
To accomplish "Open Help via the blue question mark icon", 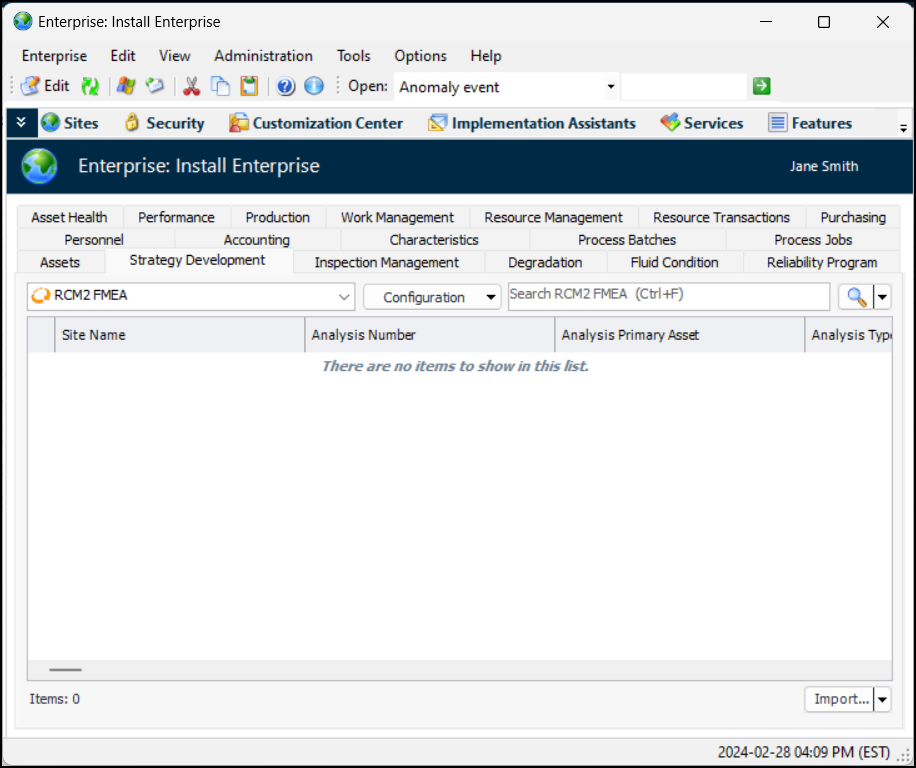I will (x=286, y=87).
